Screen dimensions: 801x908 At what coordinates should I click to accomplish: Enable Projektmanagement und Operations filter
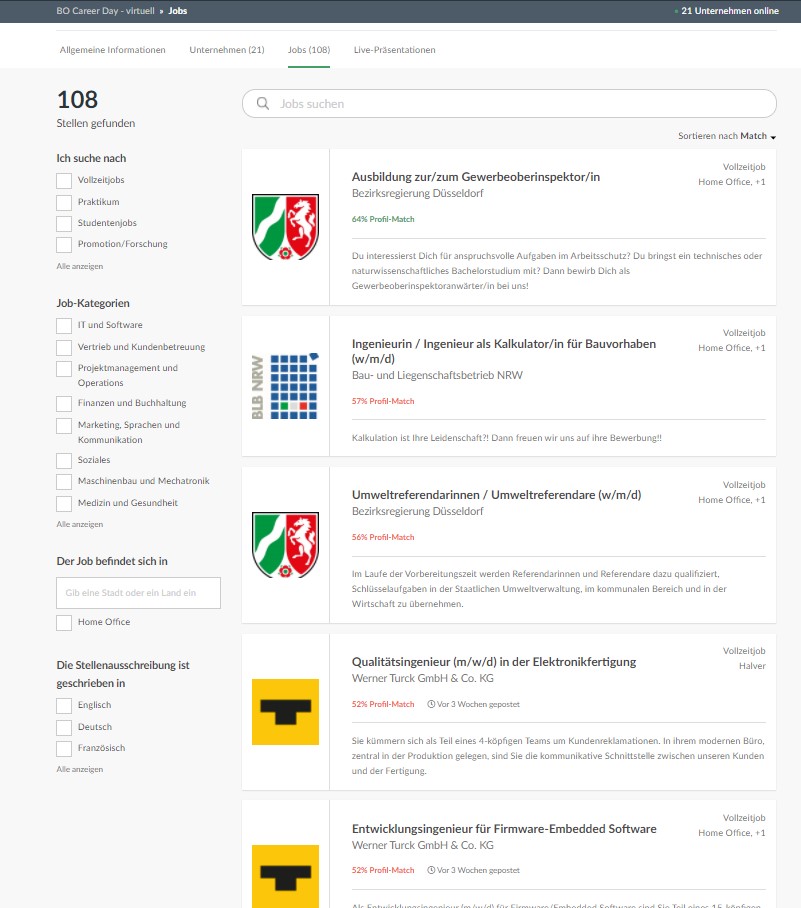point(64,369)
